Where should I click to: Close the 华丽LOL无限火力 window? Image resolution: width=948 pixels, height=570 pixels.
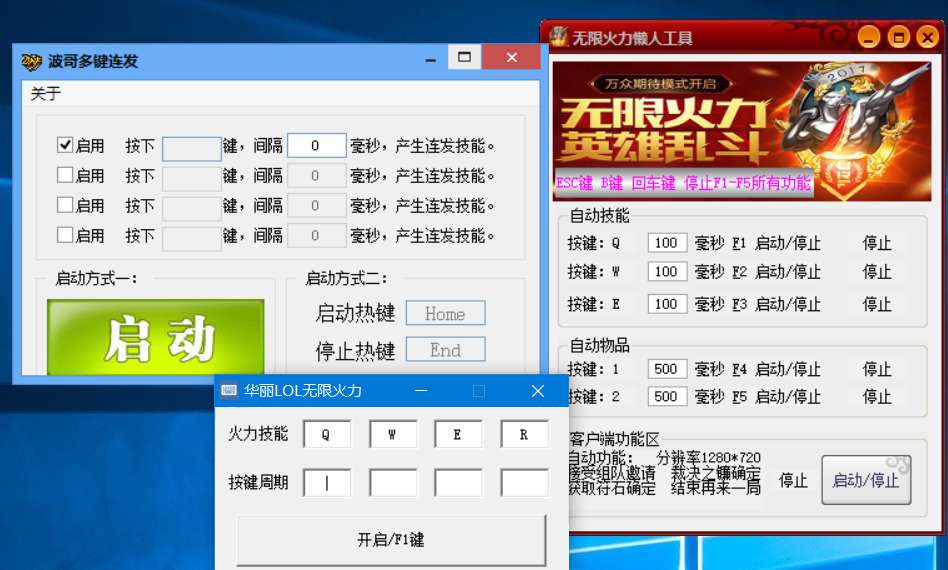(x=537, y=391)
